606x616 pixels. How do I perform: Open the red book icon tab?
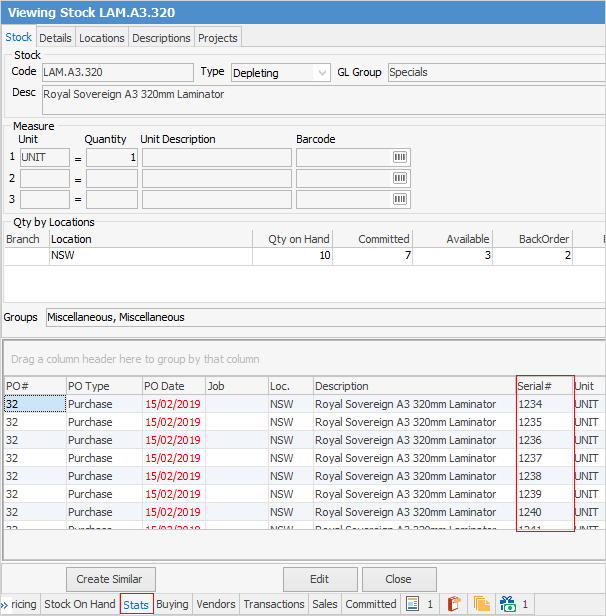[453, 604]
